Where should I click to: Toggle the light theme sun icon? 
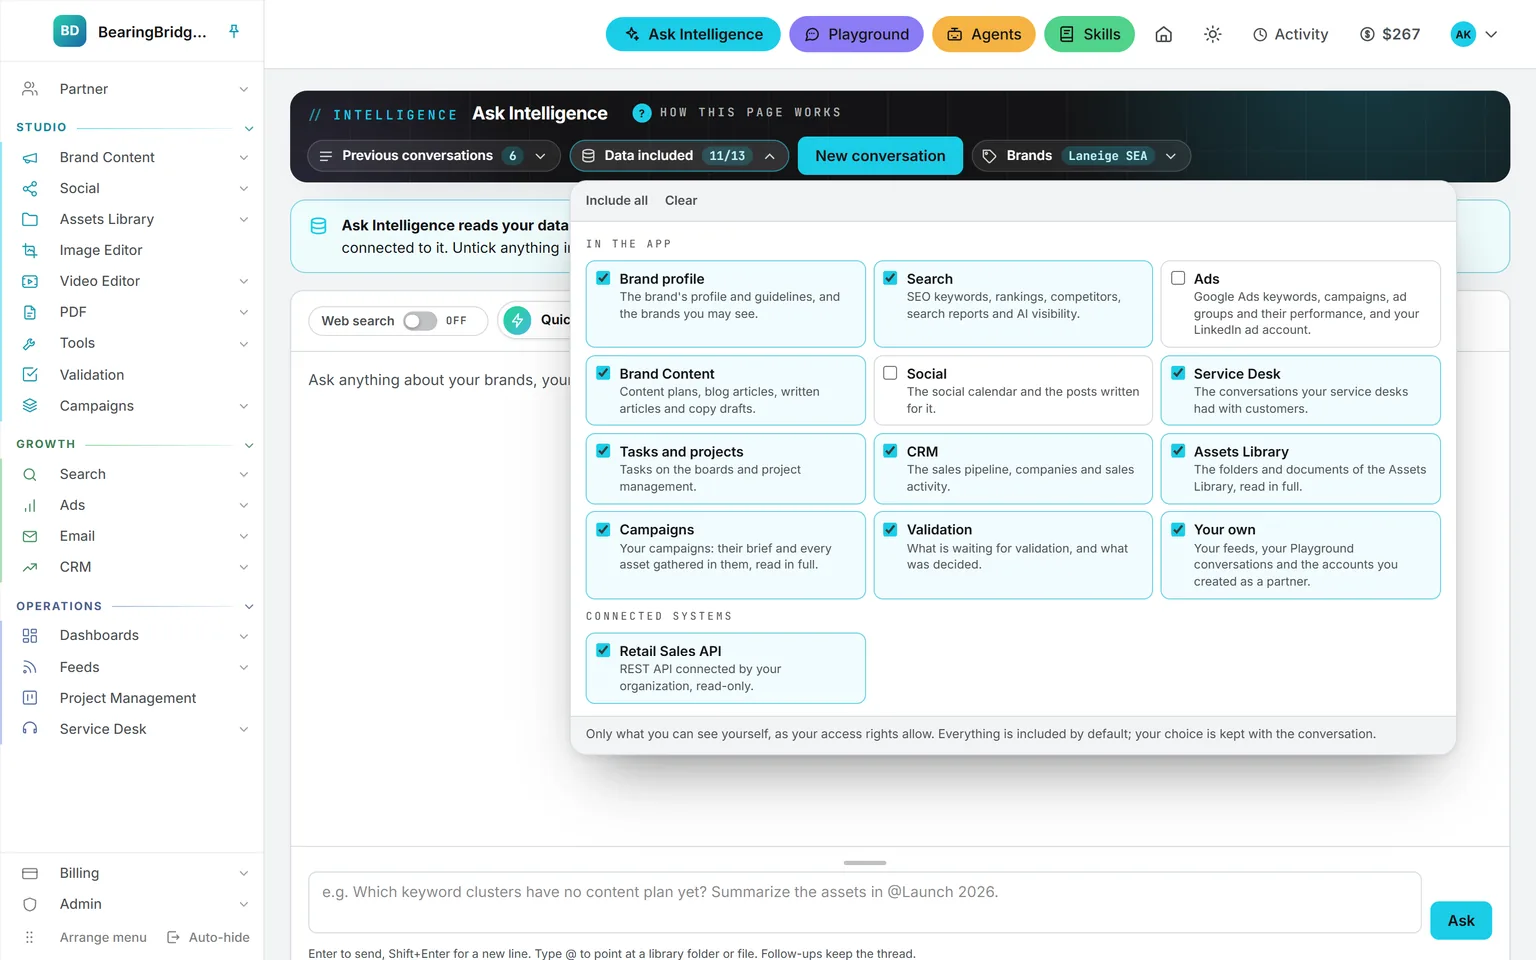click(x=1212, y=34)
